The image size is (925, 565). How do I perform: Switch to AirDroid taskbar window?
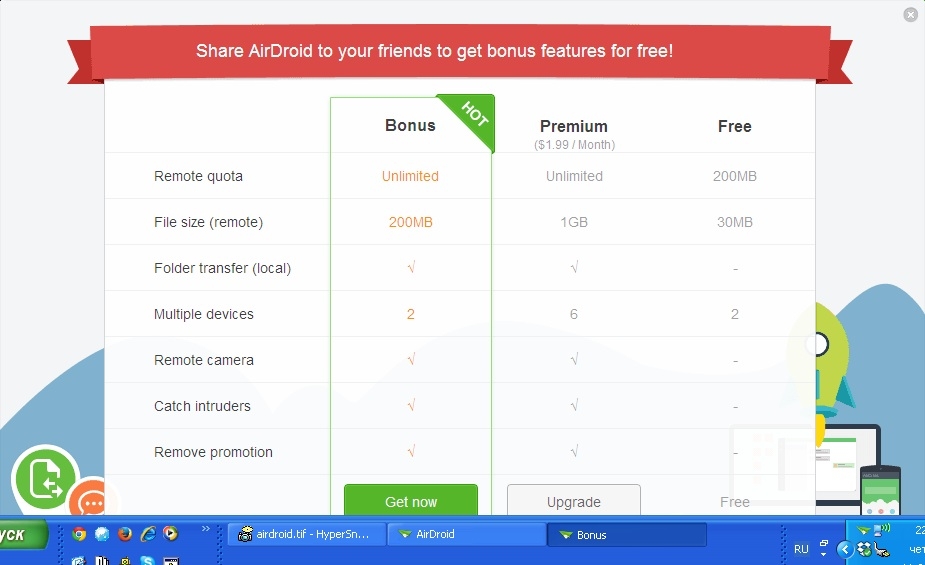pos(467,534)
